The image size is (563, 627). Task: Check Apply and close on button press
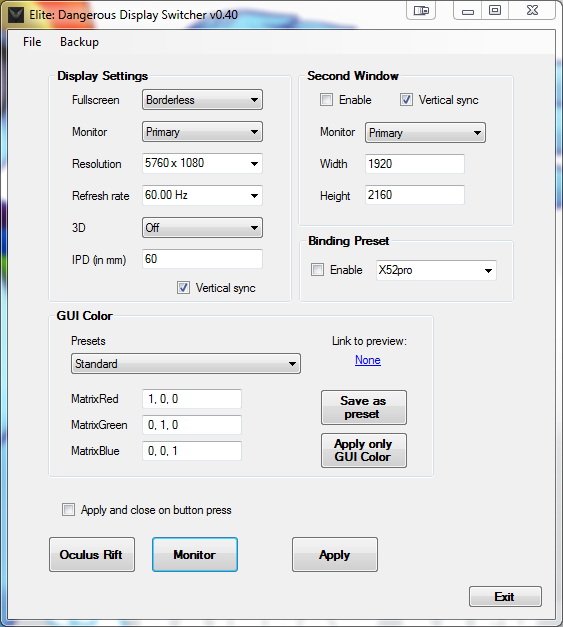[68, 509]
